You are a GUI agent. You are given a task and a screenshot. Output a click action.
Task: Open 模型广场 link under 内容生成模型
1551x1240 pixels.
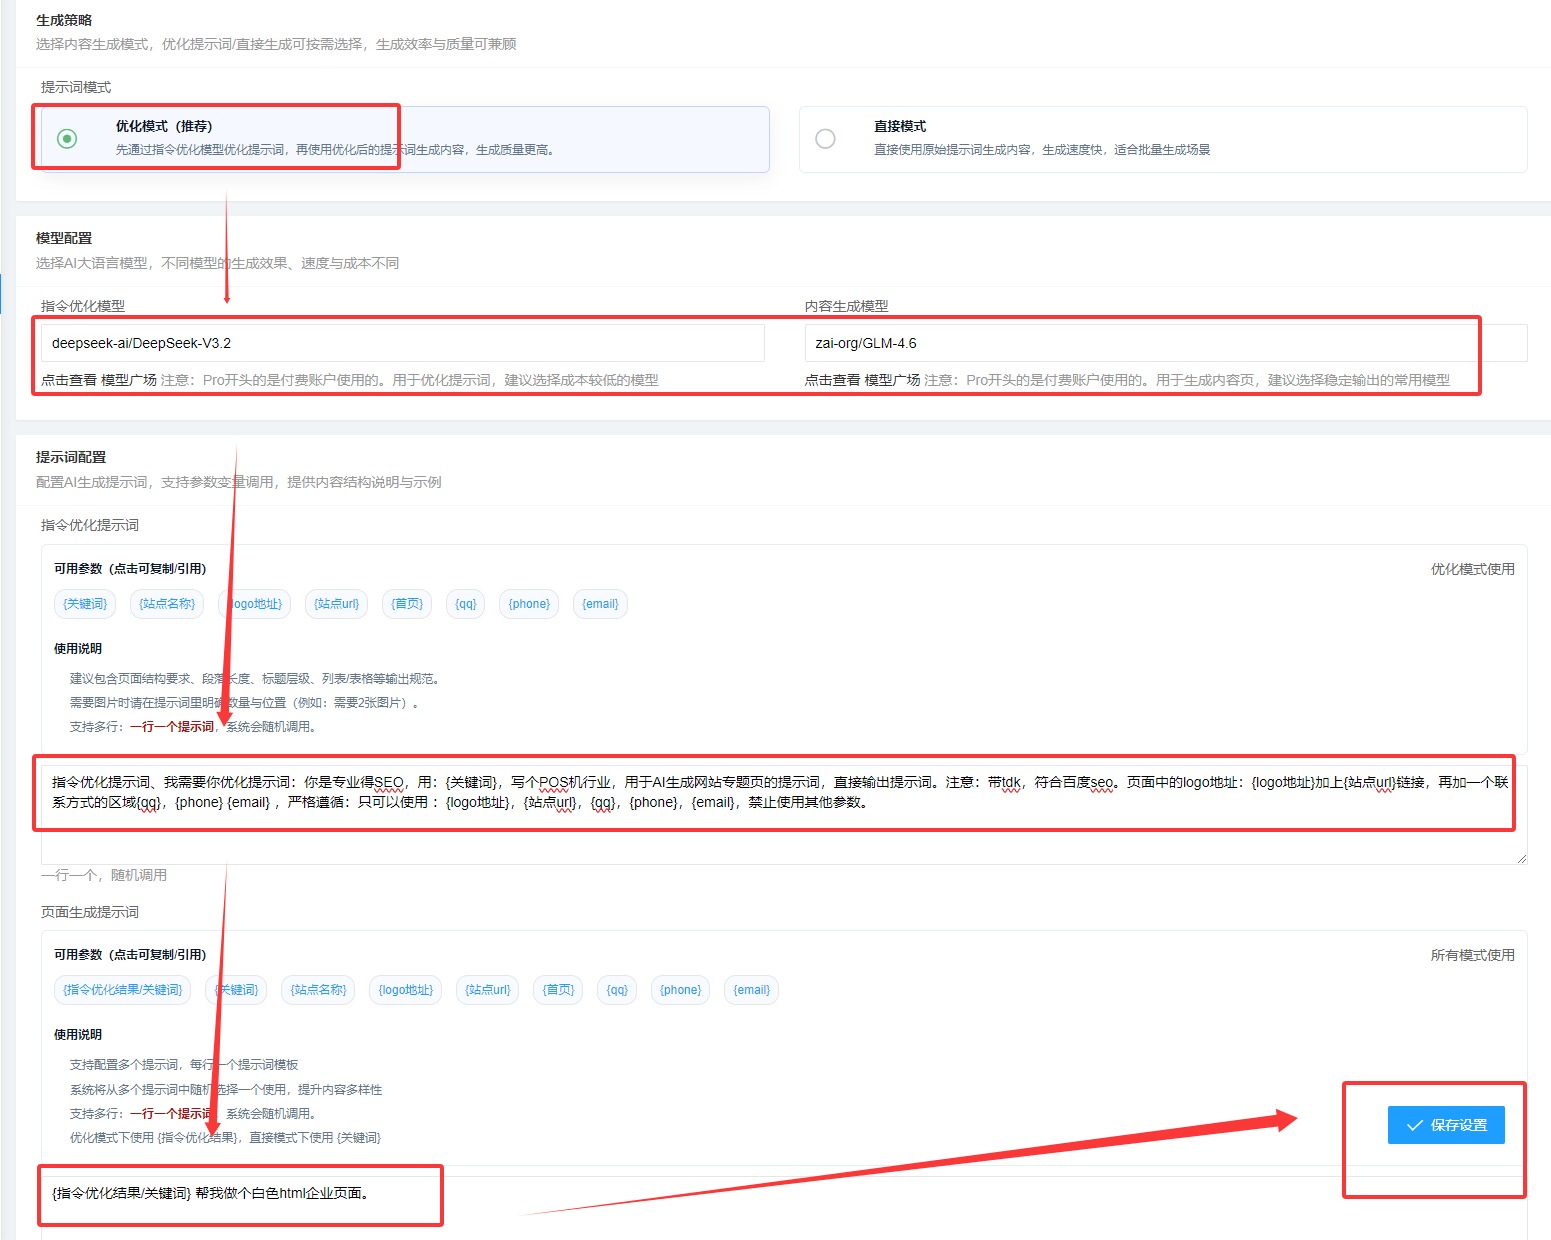pos(891,380)
